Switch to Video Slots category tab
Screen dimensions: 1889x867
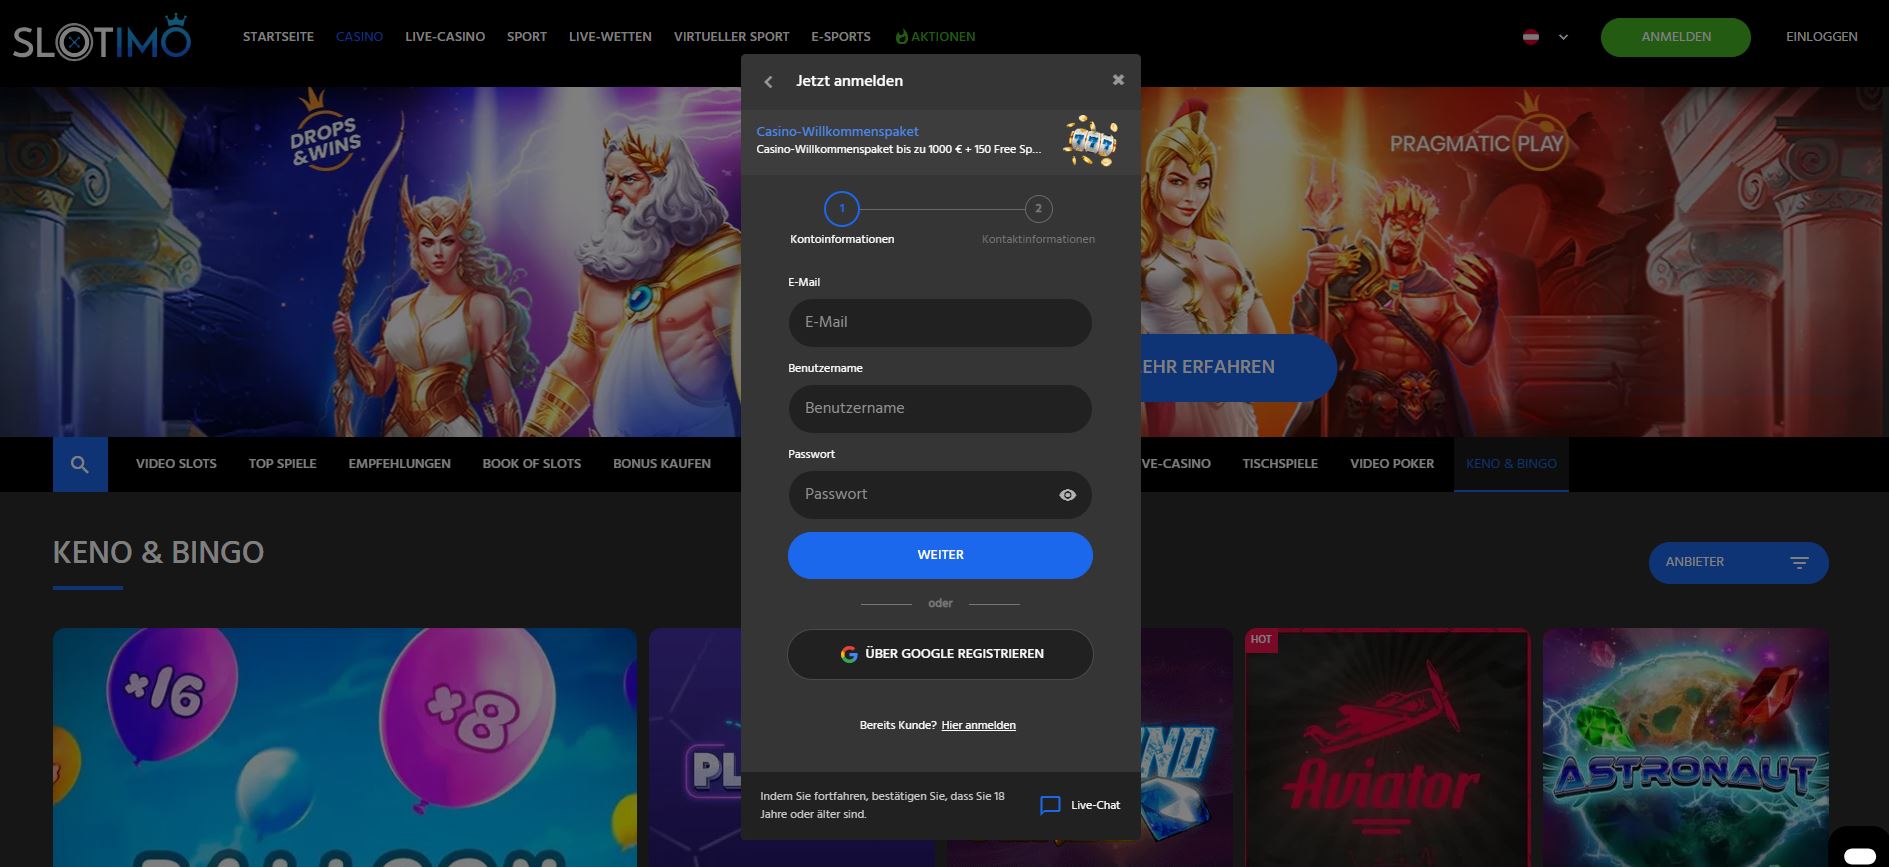(x=176, y=464)
